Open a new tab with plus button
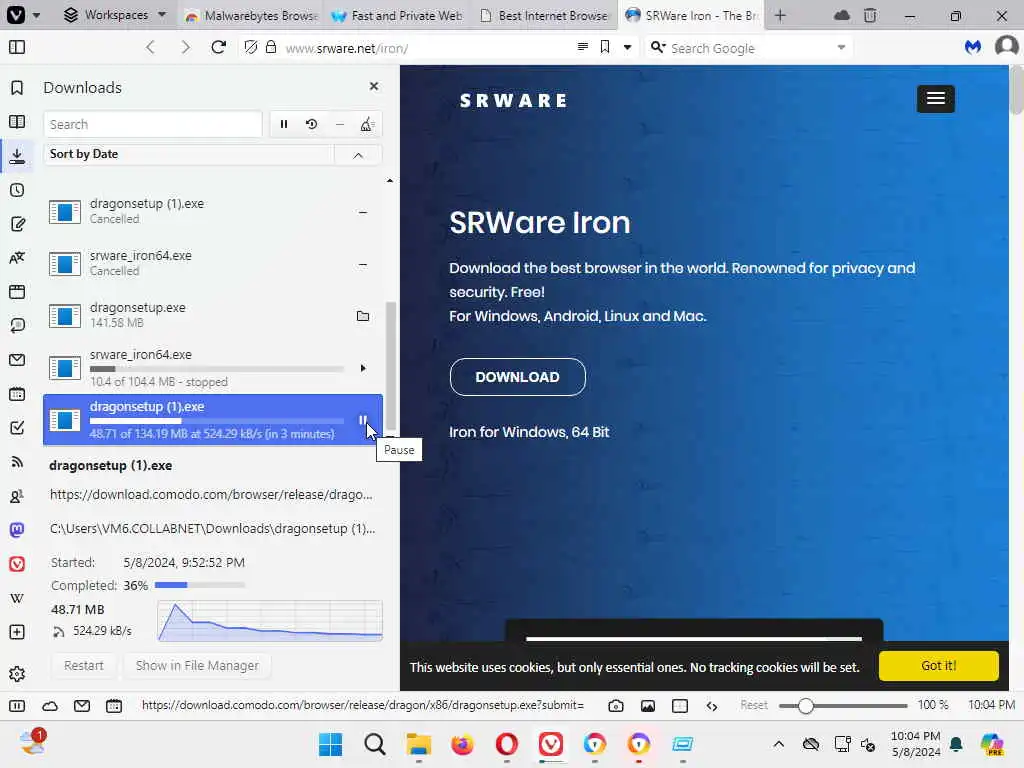This screenshot has width=1024, height=768. tap(780, 15)
